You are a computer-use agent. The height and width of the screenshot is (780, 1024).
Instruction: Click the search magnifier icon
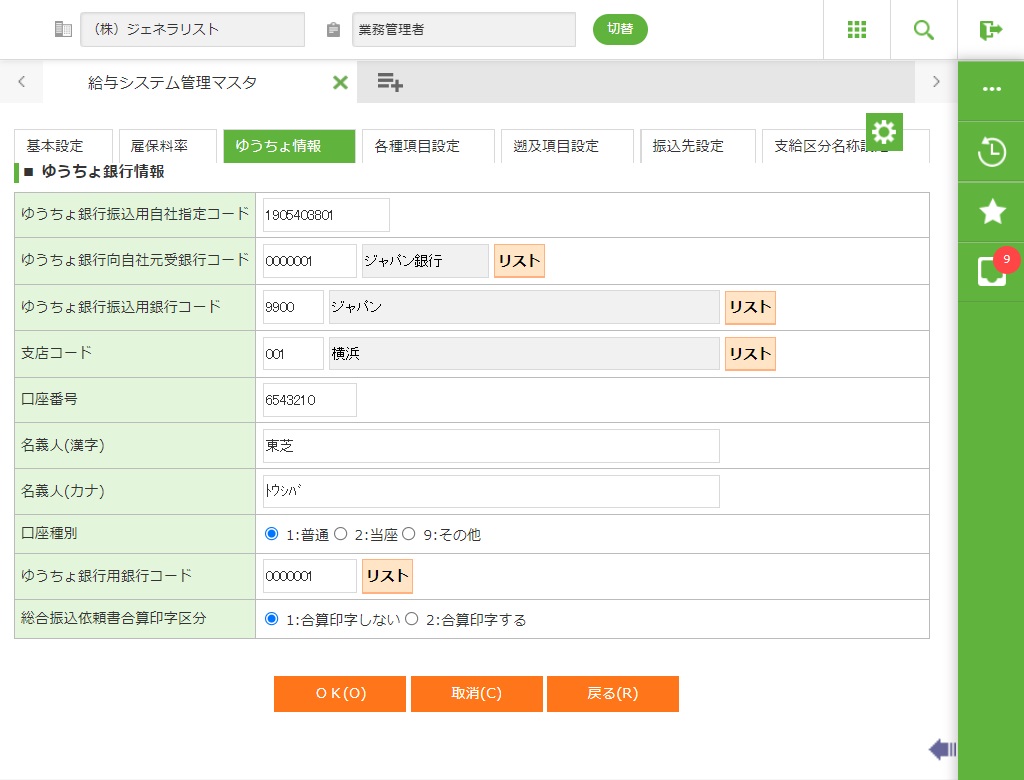(924, 30)
